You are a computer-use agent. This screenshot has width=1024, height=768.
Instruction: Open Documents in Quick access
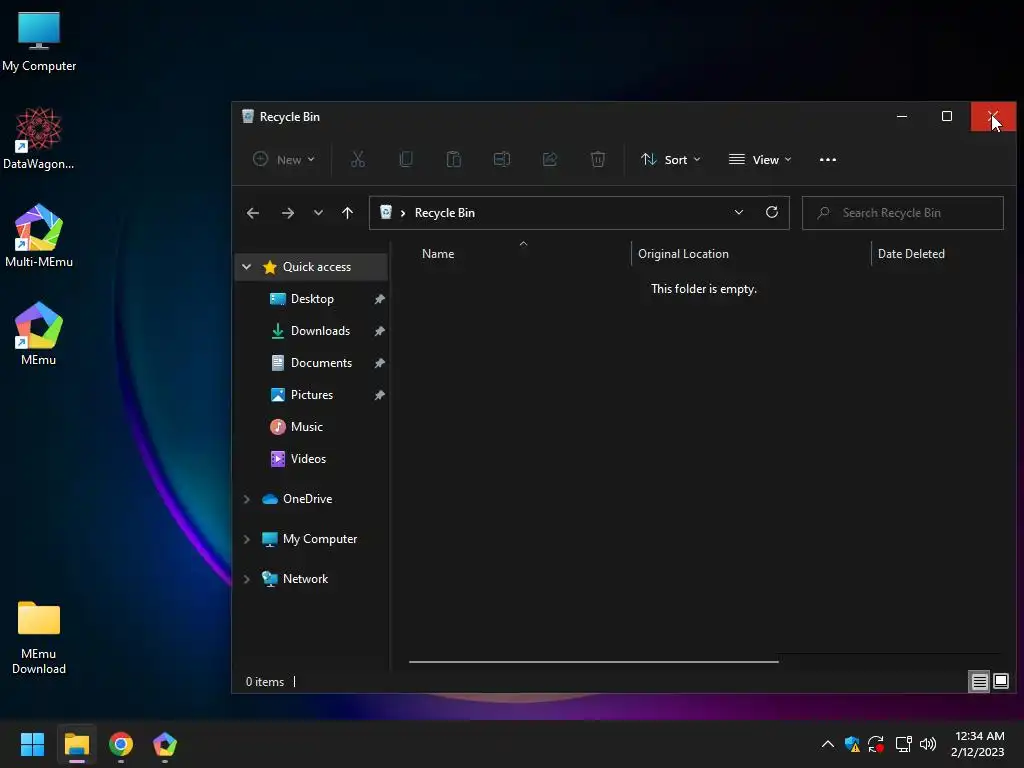pyautogui.click(x=321, y=362)
